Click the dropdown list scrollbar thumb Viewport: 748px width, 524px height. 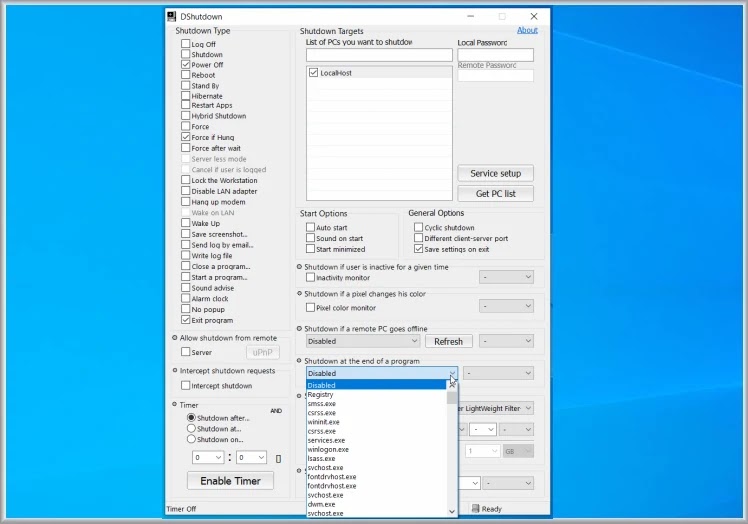pyautogui.click(x=452, y=397)
